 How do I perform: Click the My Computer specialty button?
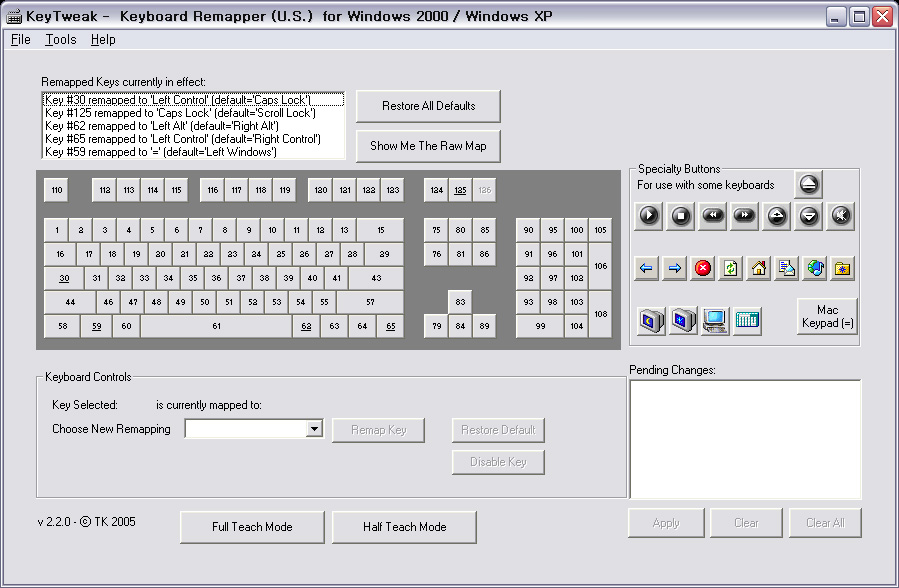click(715, 320)
